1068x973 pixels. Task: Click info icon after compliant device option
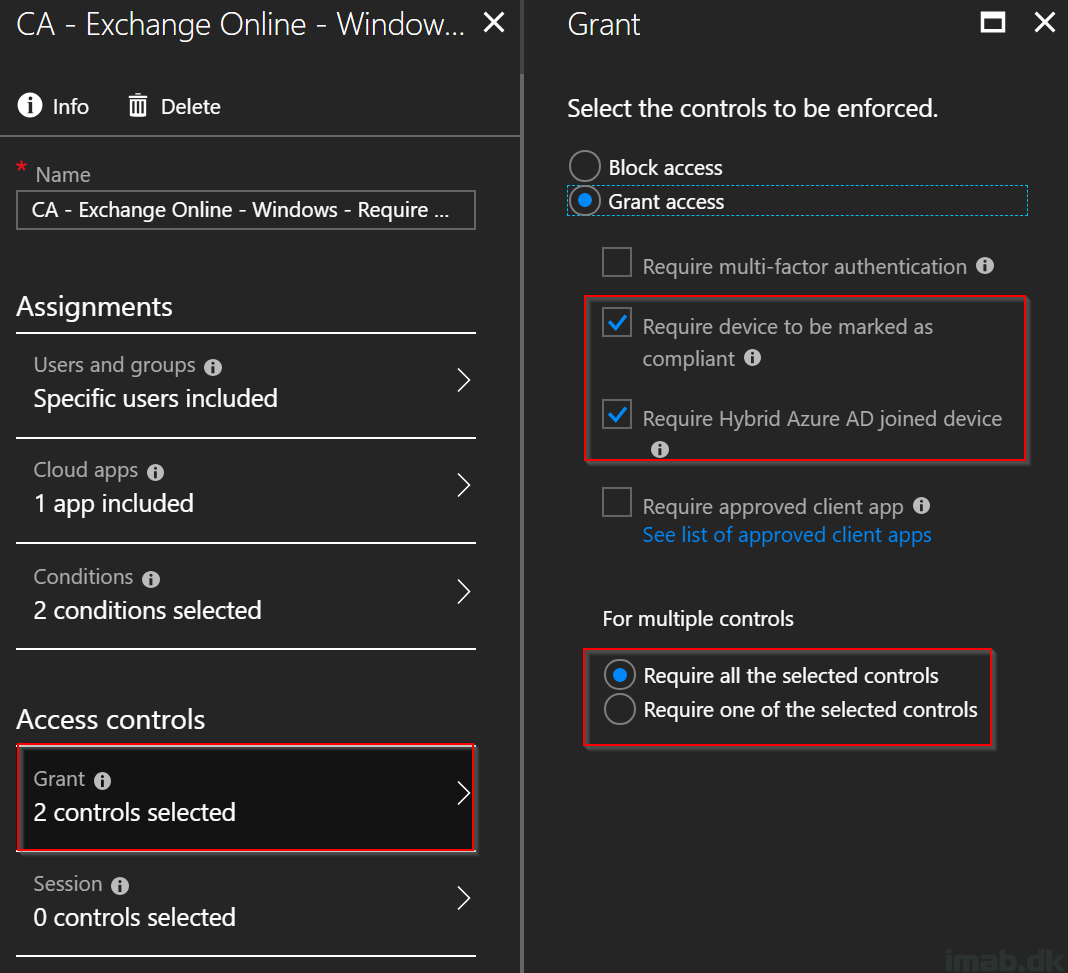[752, 357]
